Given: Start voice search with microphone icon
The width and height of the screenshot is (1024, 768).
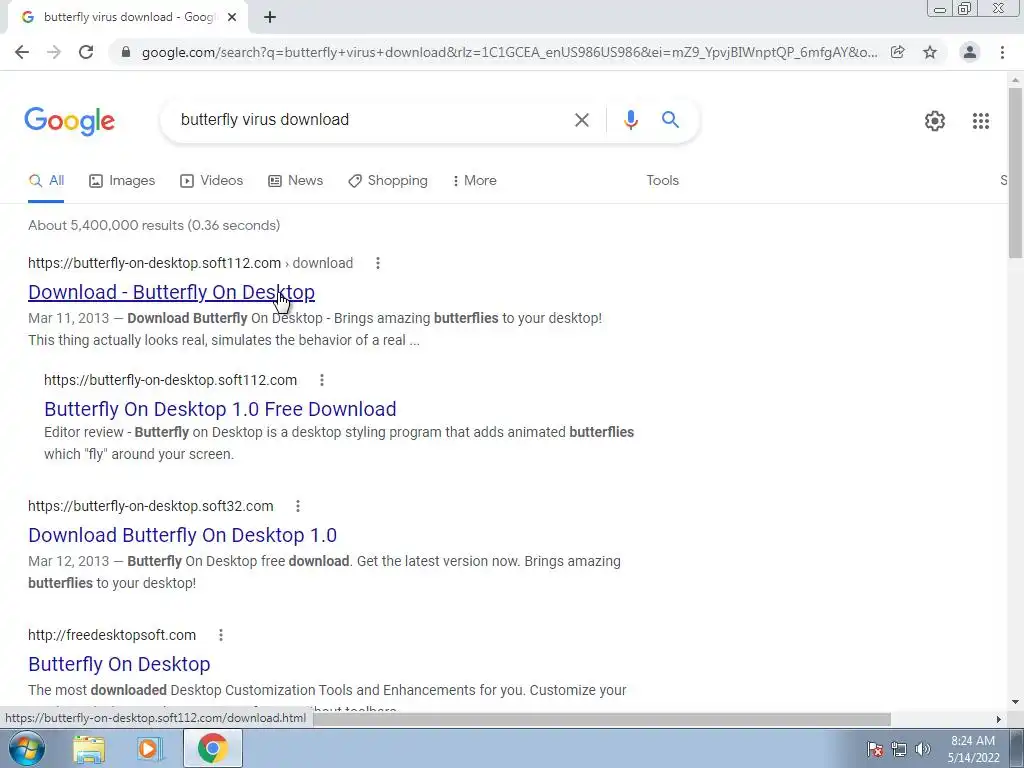Looking at the screenshot, I should 630,120.
